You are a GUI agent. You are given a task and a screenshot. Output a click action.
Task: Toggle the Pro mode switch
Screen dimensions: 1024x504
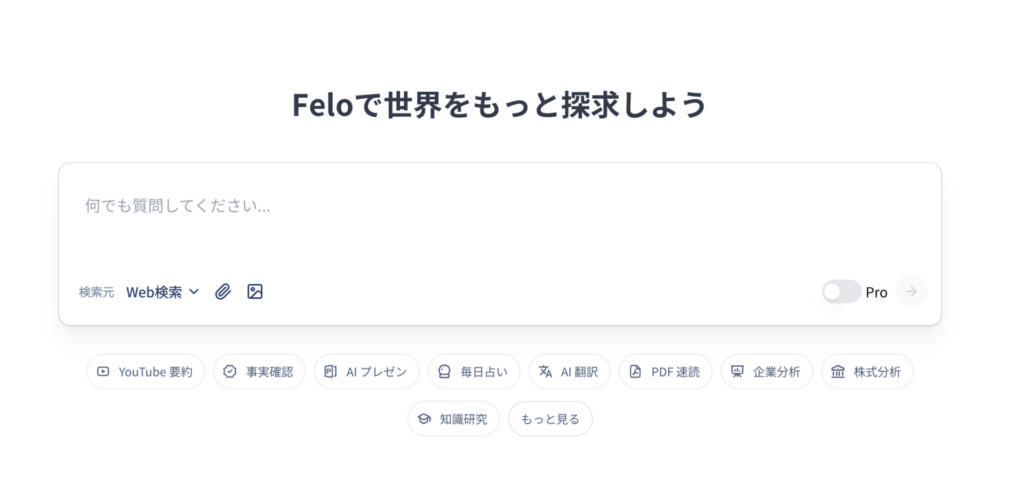pos(841,292)
